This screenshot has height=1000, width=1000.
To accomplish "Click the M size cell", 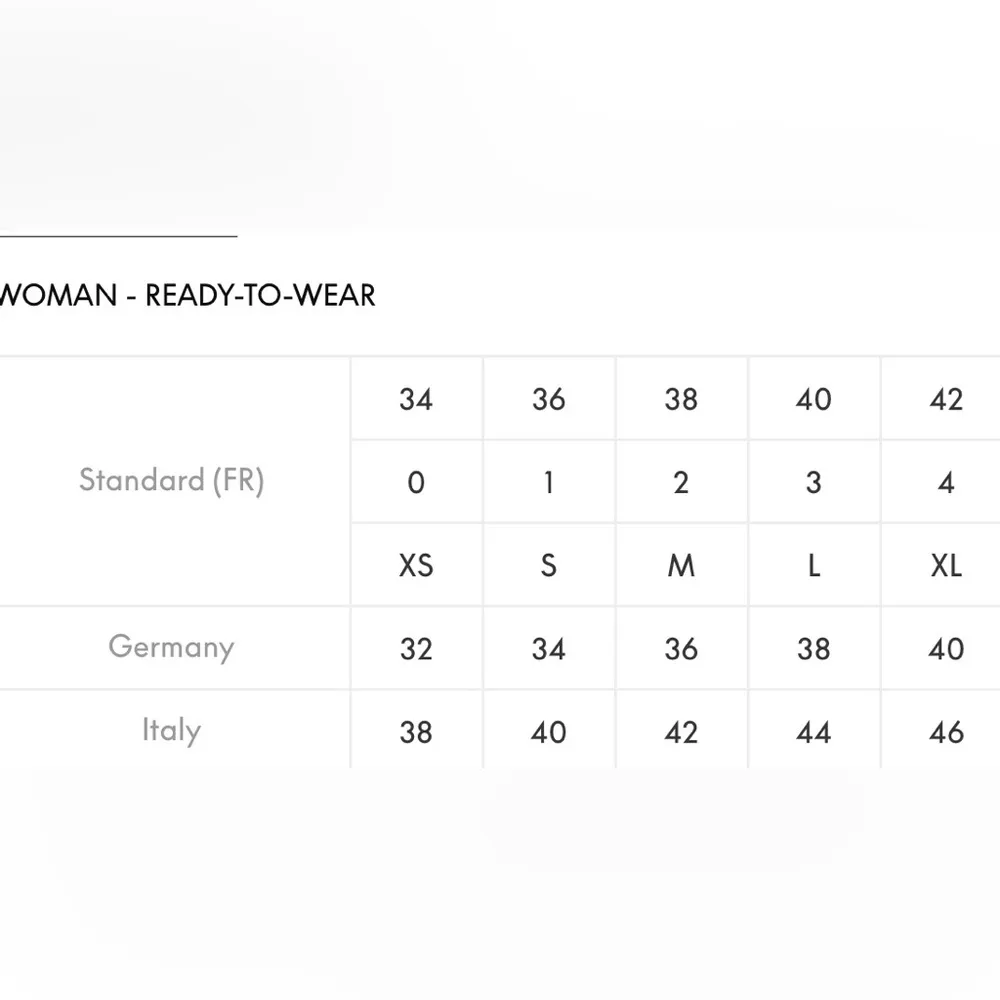I will [x=681, y=566].
